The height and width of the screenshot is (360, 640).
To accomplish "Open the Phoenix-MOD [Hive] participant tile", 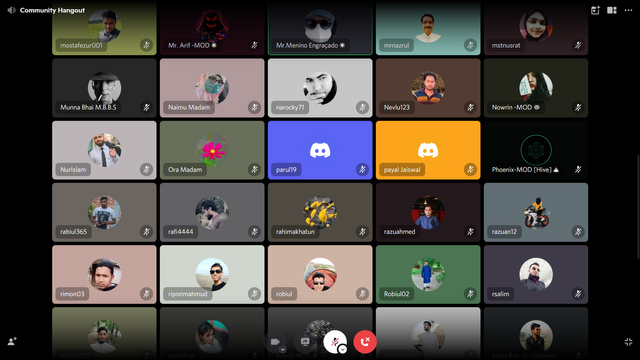I will (536, 150).
